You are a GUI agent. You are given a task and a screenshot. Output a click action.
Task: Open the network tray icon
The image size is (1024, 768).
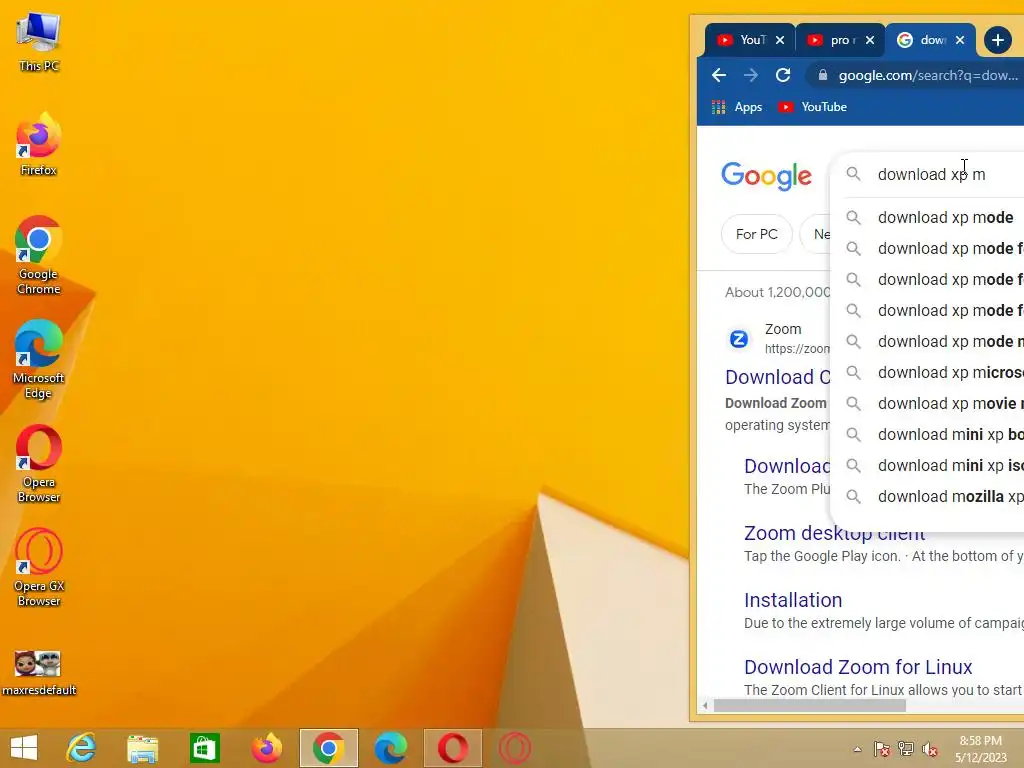coord(906,749)
